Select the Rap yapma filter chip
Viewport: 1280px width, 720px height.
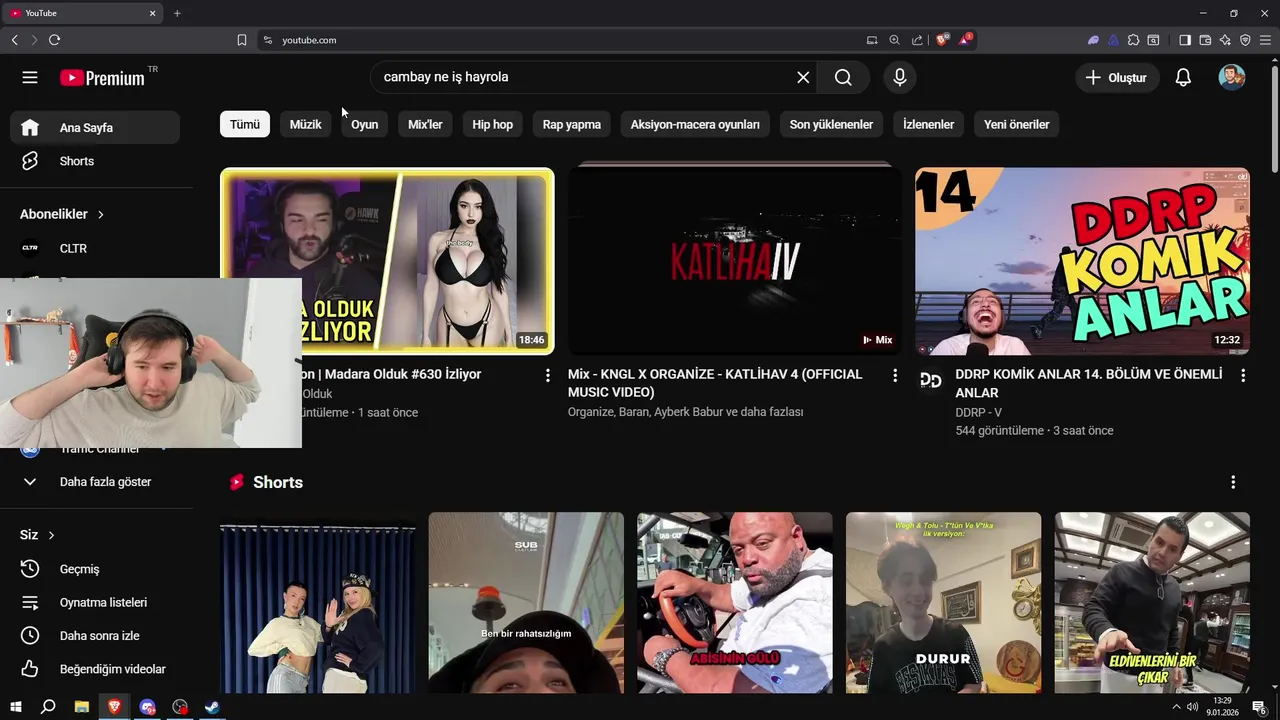pos(572,125)
